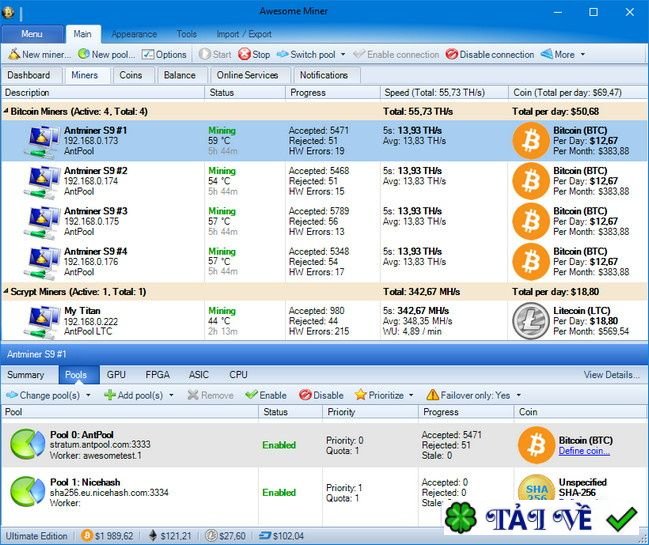
Task: Click the Antminer S9 #1 computer icon
Action: point(42,141)
